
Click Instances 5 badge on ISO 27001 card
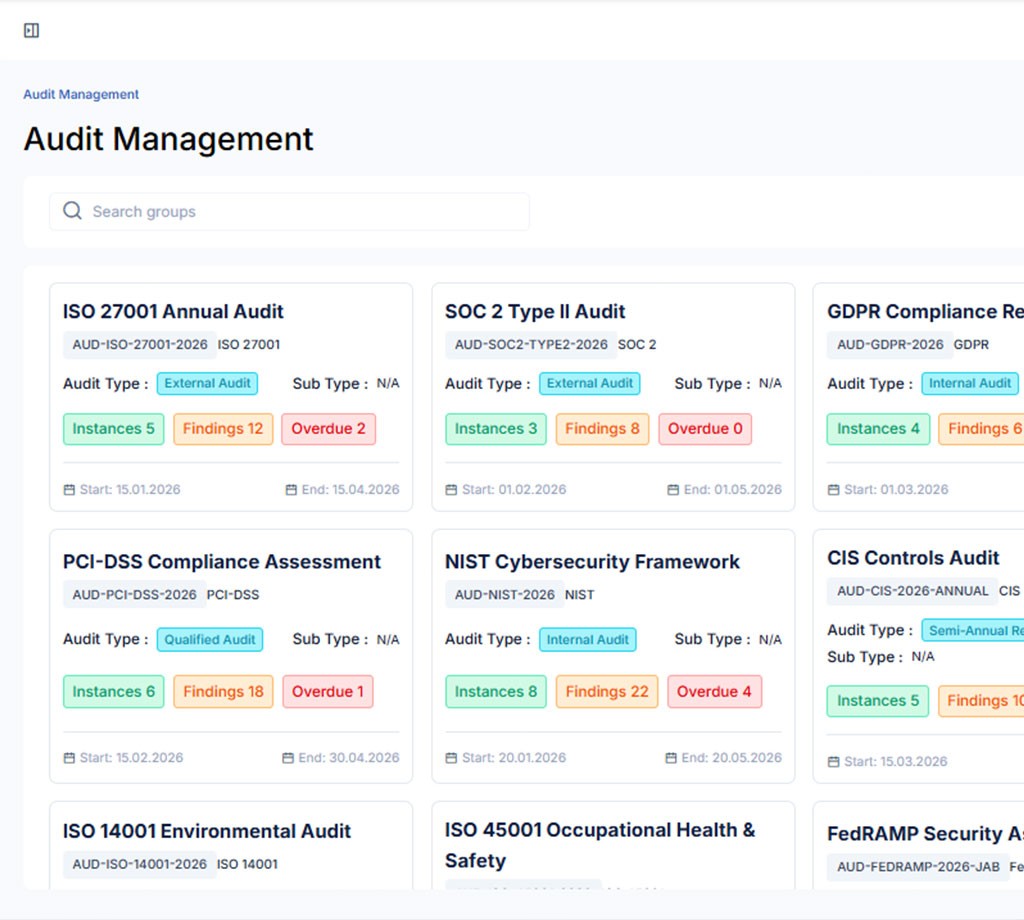114,429
